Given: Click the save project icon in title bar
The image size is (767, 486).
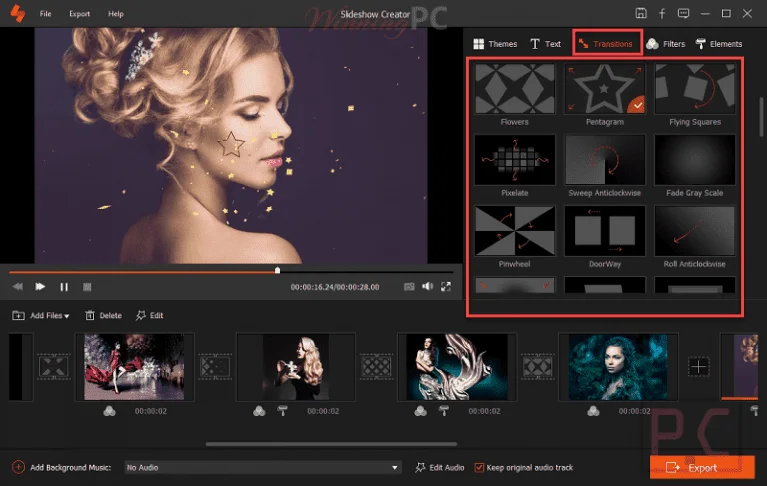Looking at the screenshot, I should pos(641,13).
